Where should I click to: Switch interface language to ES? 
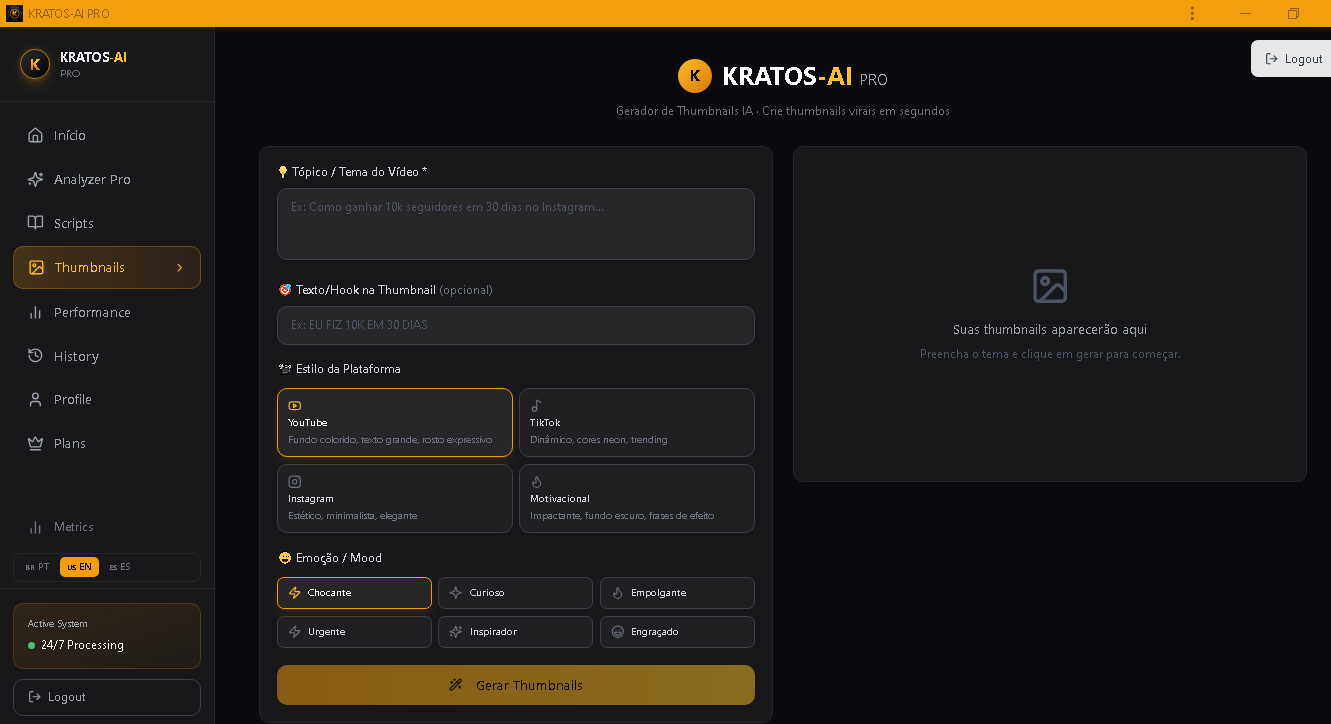[119, 566]
